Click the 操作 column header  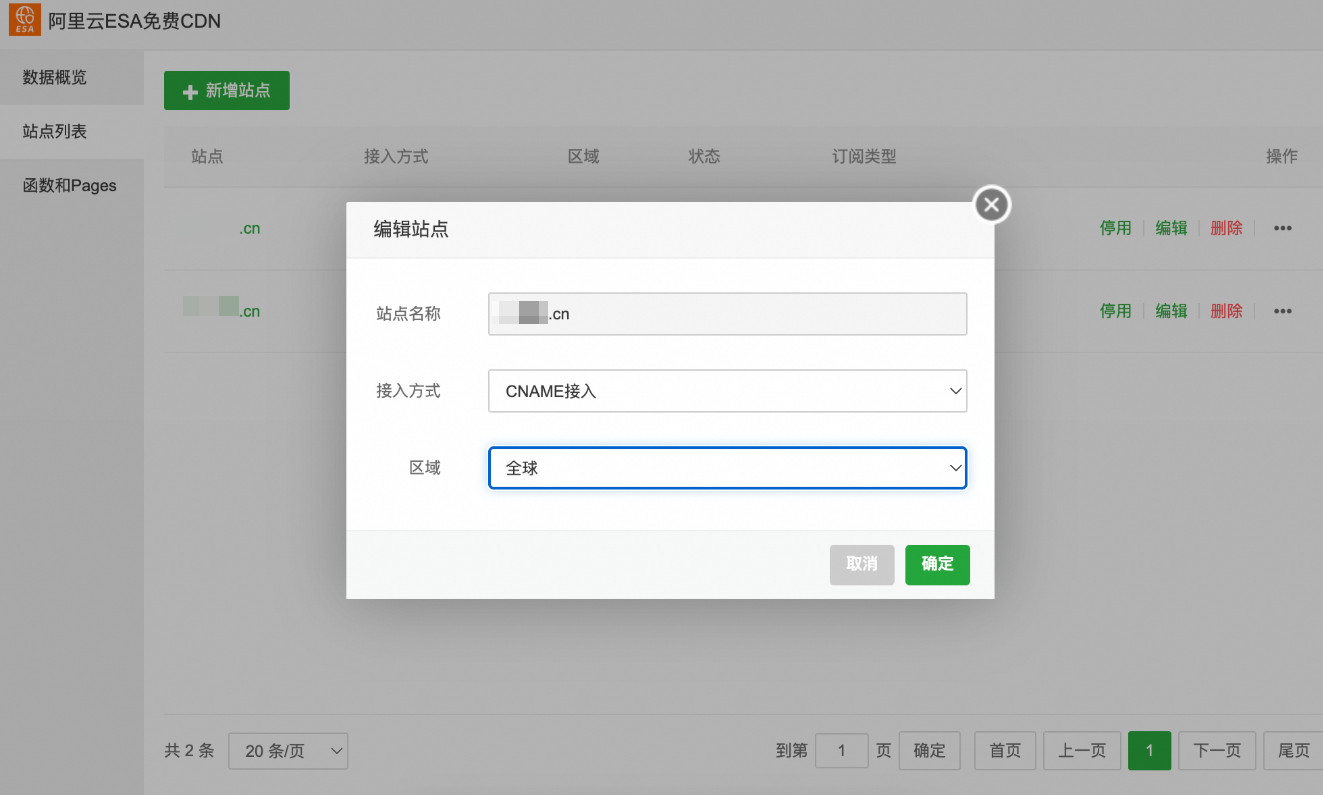[1282, 157]
